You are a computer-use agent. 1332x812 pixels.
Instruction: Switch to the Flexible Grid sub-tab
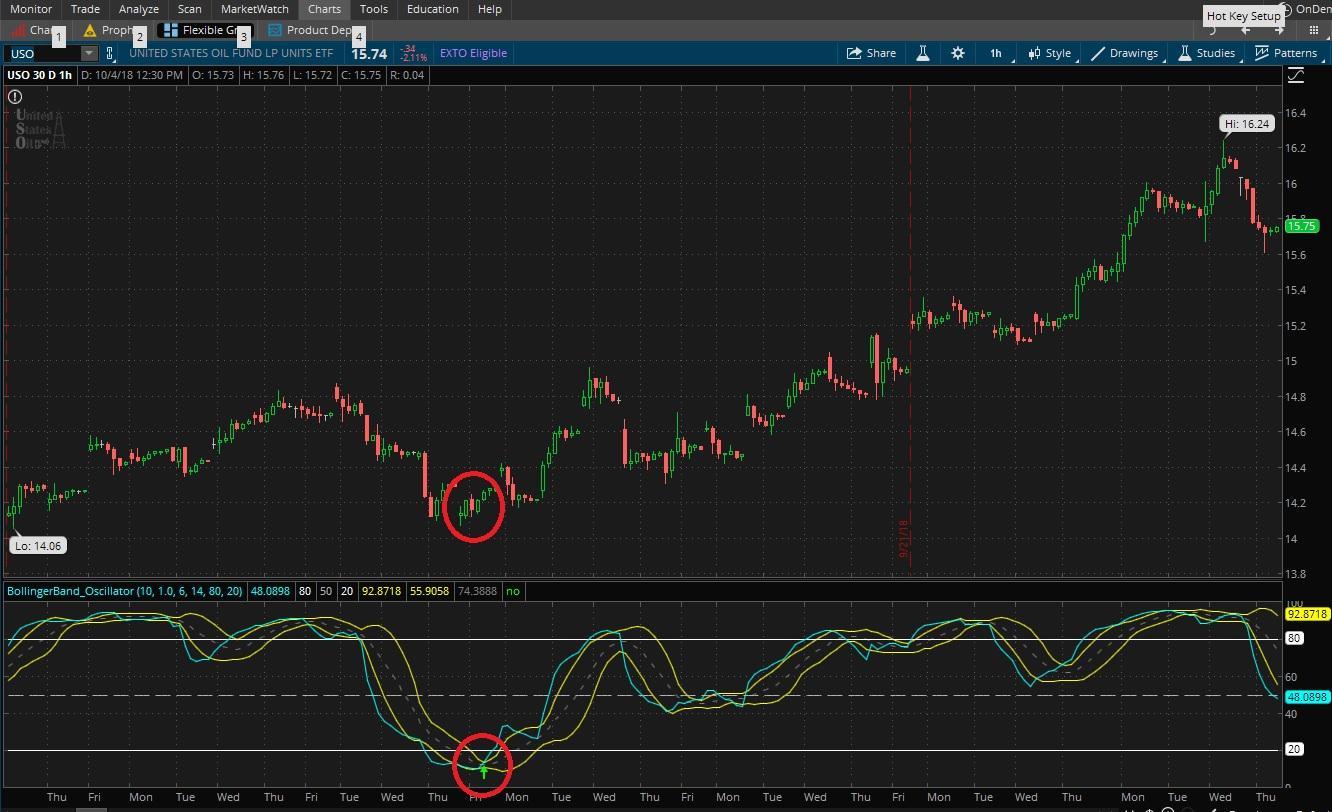(x=205, y=30)
